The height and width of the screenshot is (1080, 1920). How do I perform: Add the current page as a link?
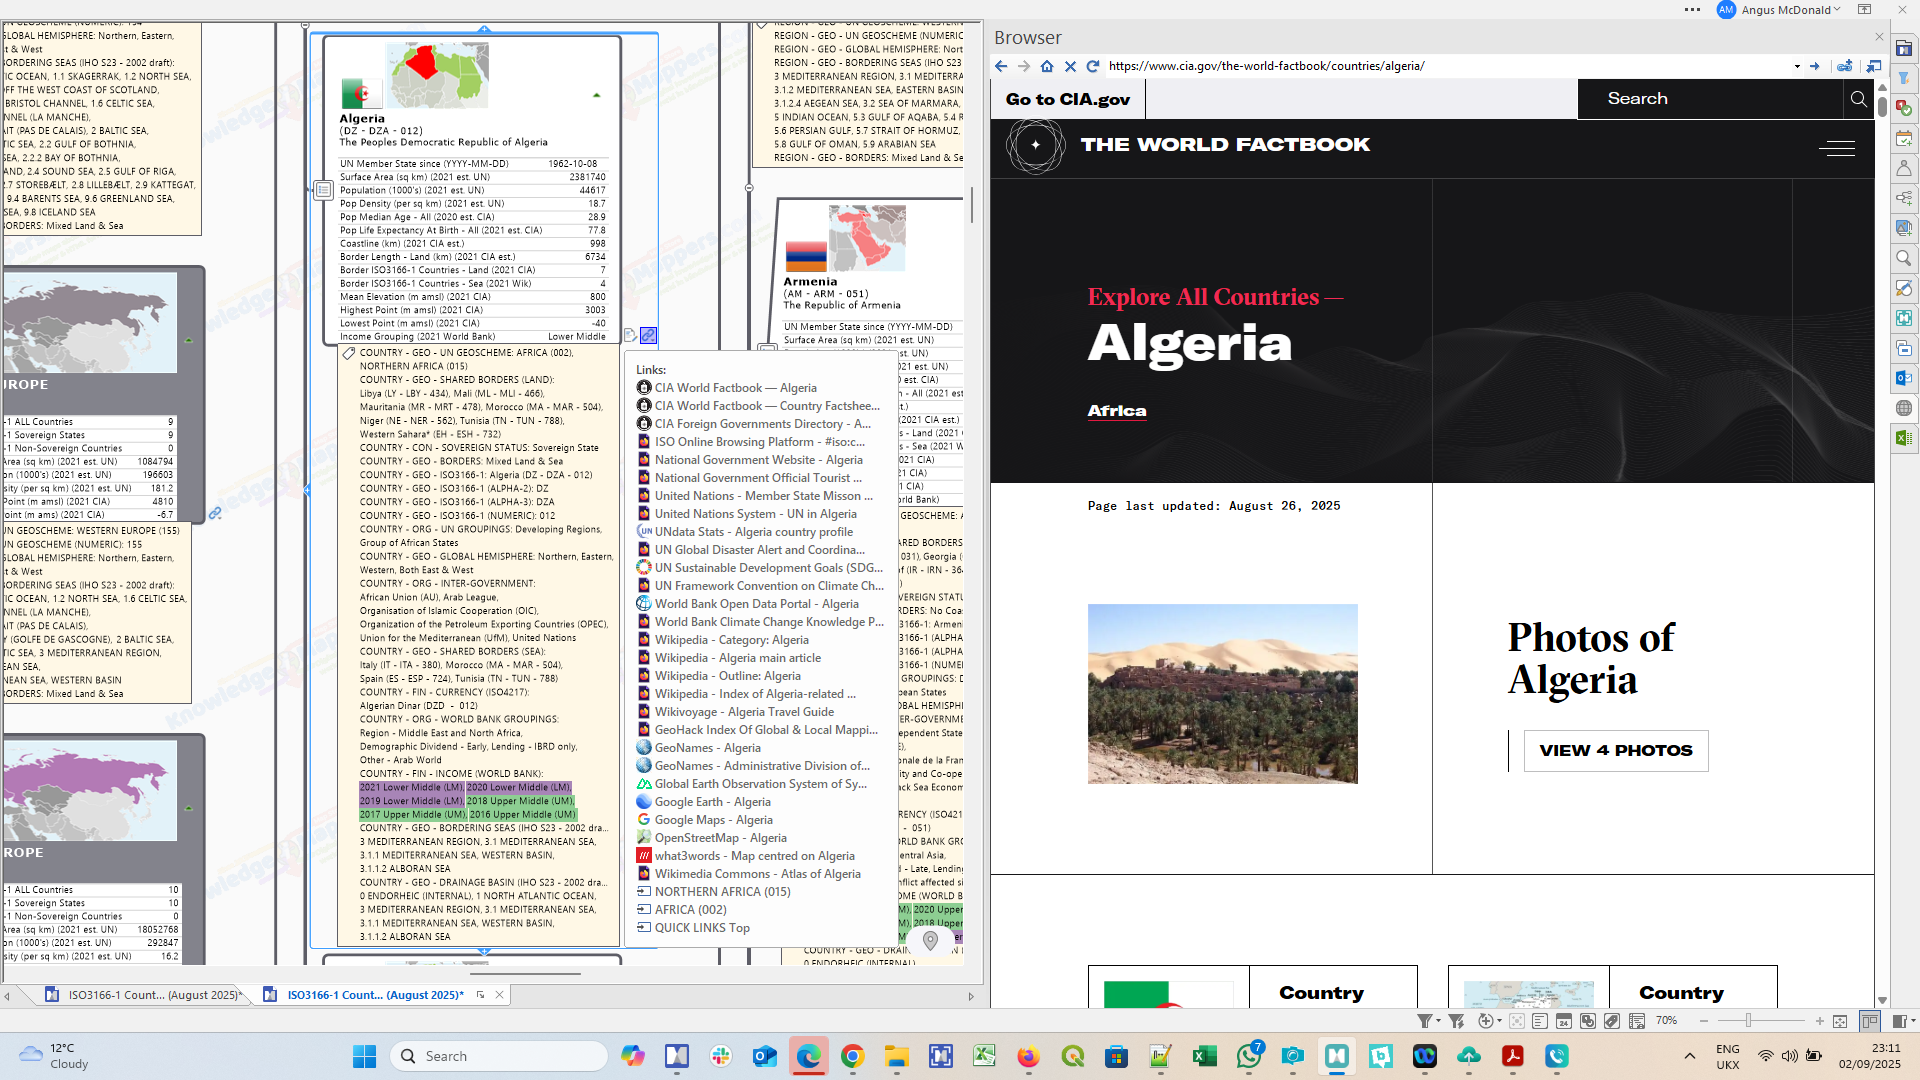tap(1845, 66)
